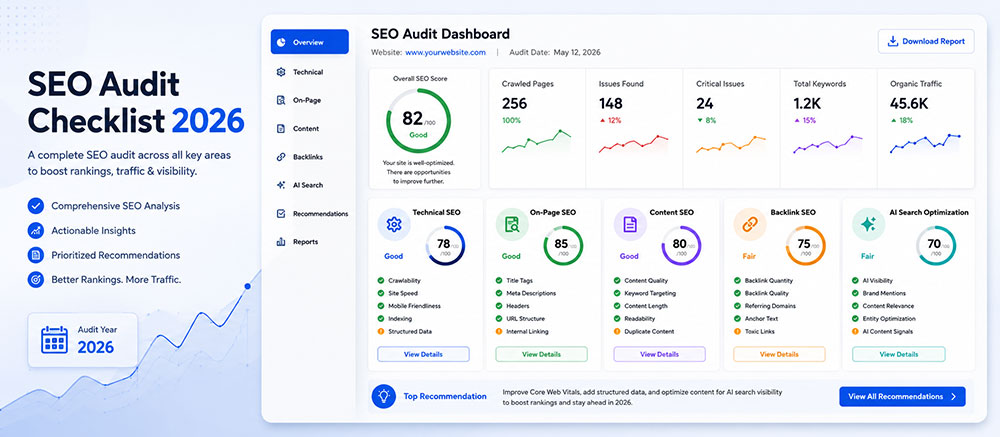Click the Content SEO purple document icon
The image size is (1000, 437).
[630, 225]
